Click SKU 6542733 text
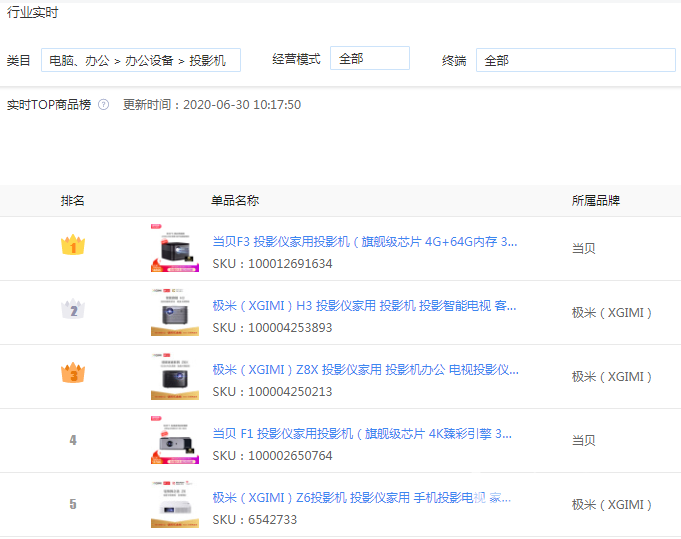681x539 pixels. tap(255, 519)
